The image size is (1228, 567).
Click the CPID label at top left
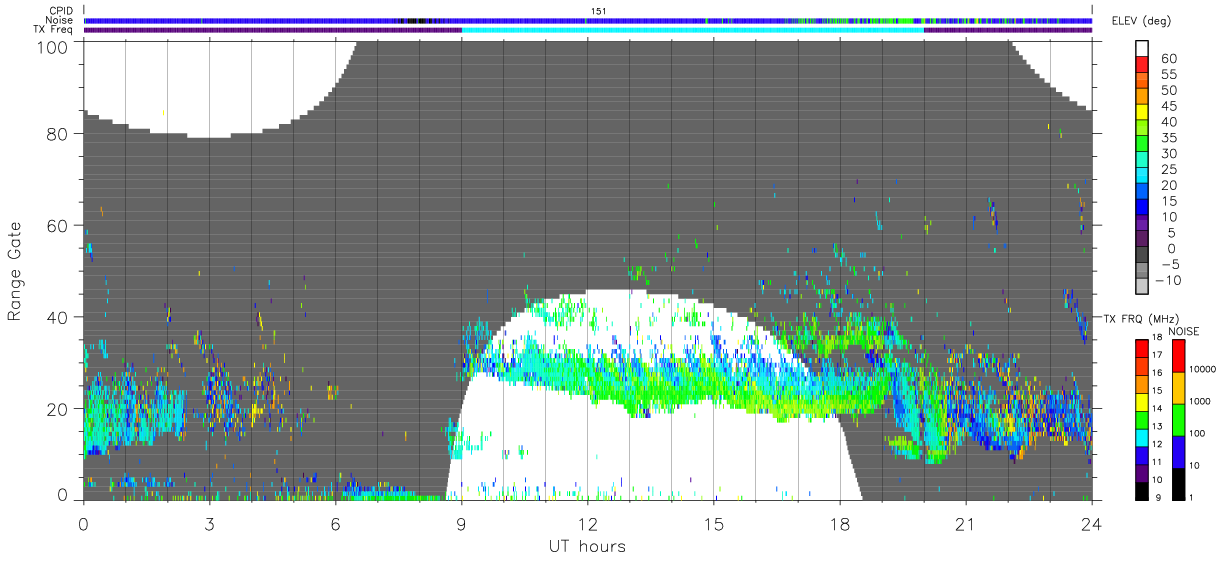59,10
